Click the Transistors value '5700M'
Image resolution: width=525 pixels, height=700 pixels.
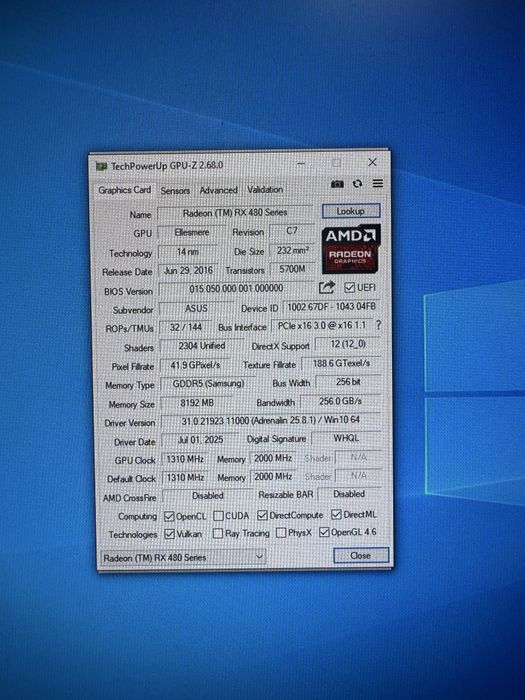292,269
